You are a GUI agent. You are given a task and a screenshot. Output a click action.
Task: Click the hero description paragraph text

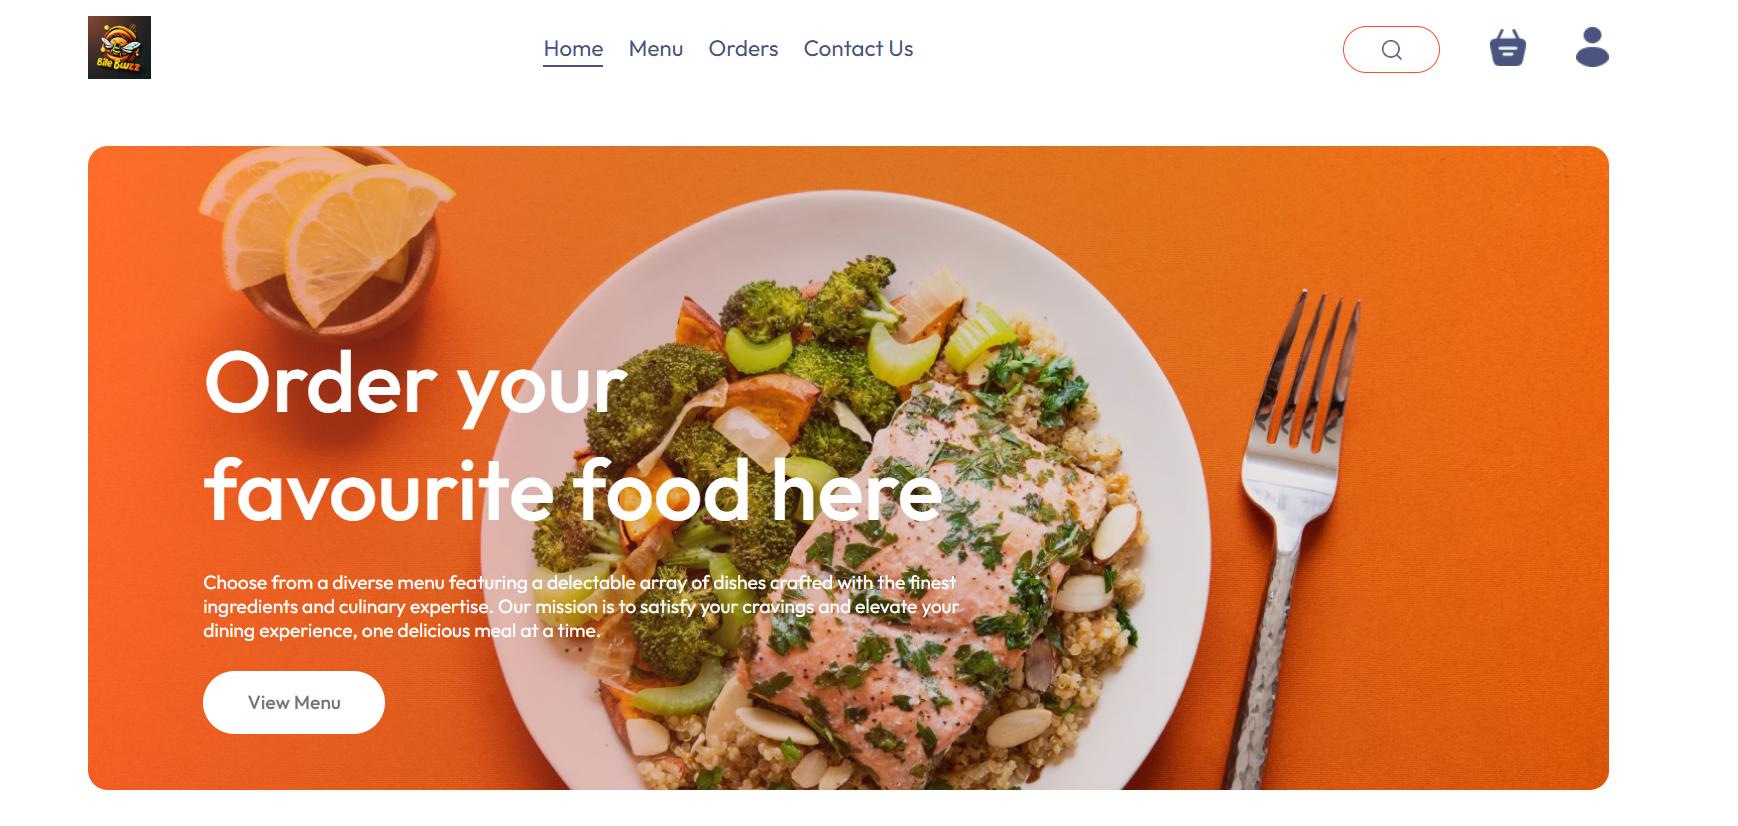click(x=580, y=606)
